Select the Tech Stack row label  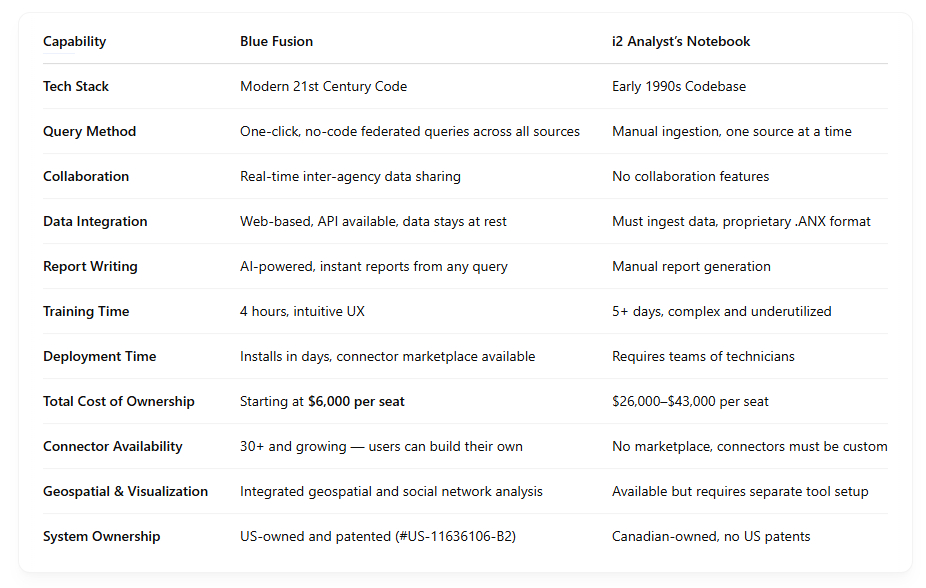(76, 86)
